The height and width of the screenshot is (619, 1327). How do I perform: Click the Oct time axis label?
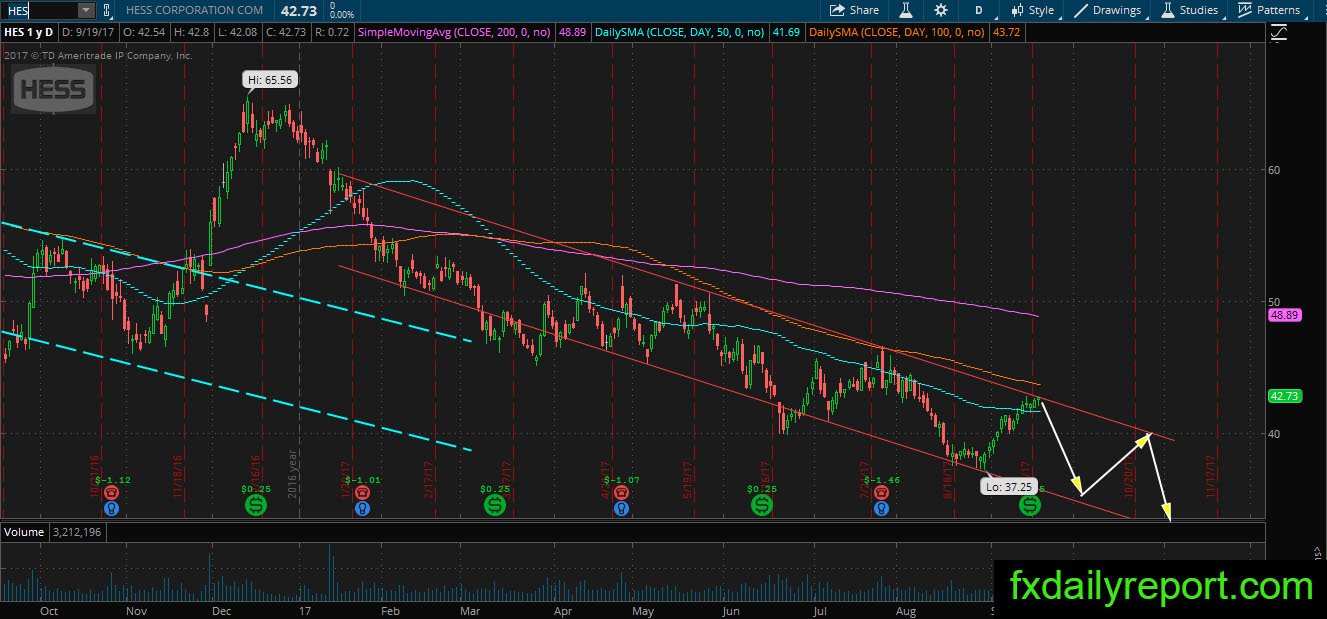pyautogui.click(x=48, y=611)
